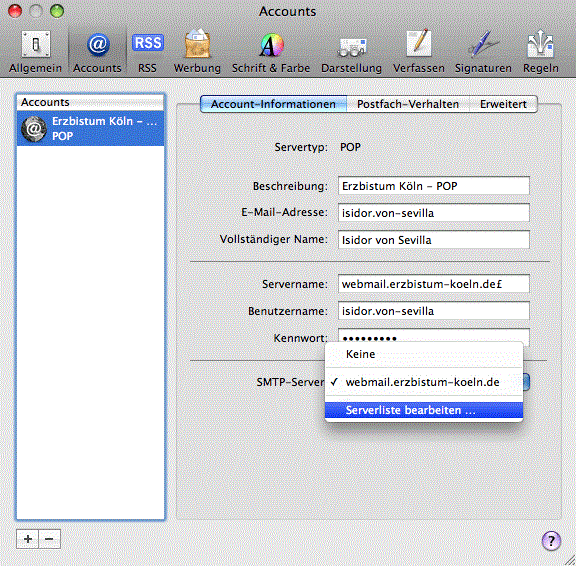Click into the Servername input field

pyautogui.click(x=433, y=284)
